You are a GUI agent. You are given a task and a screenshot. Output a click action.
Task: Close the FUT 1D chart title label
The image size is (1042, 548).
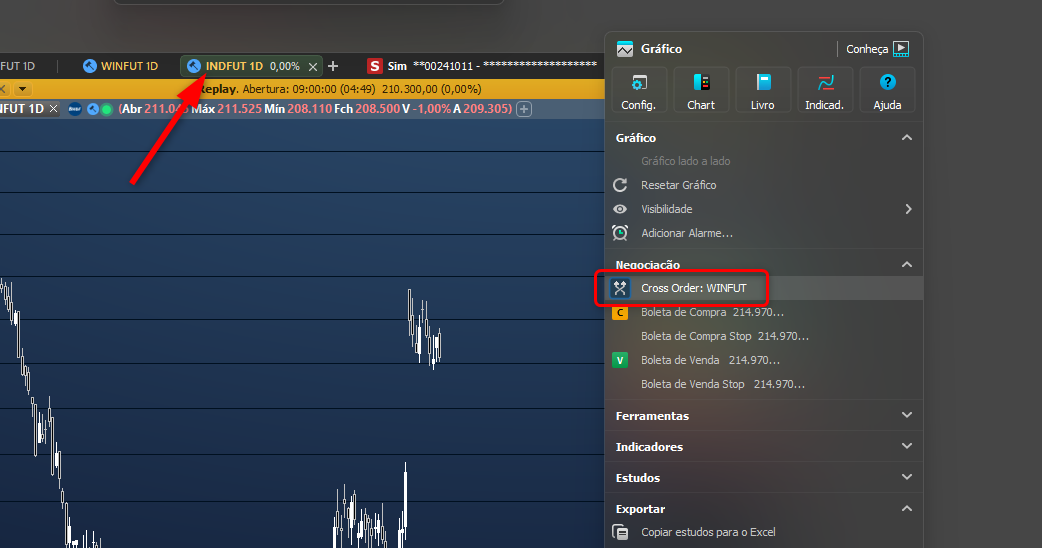tap(54, 109)
